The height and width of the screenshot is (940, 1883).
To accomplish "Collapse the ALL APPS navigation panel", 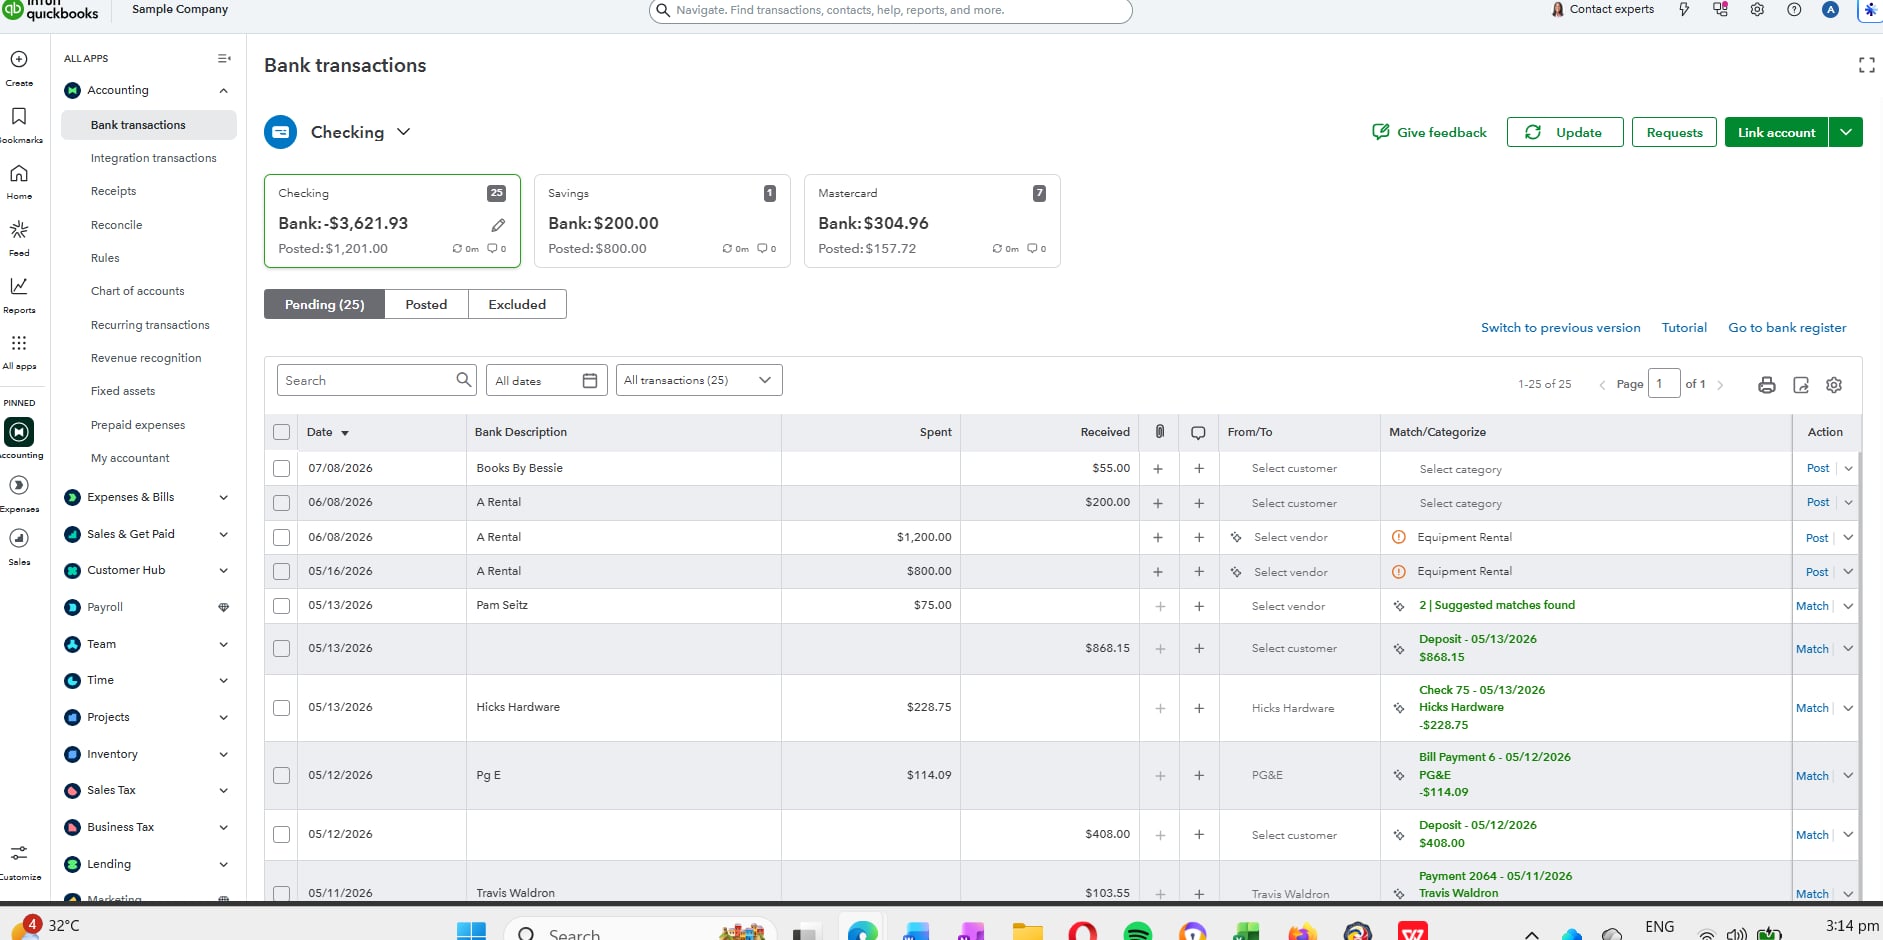I will (x=224, y=59).
